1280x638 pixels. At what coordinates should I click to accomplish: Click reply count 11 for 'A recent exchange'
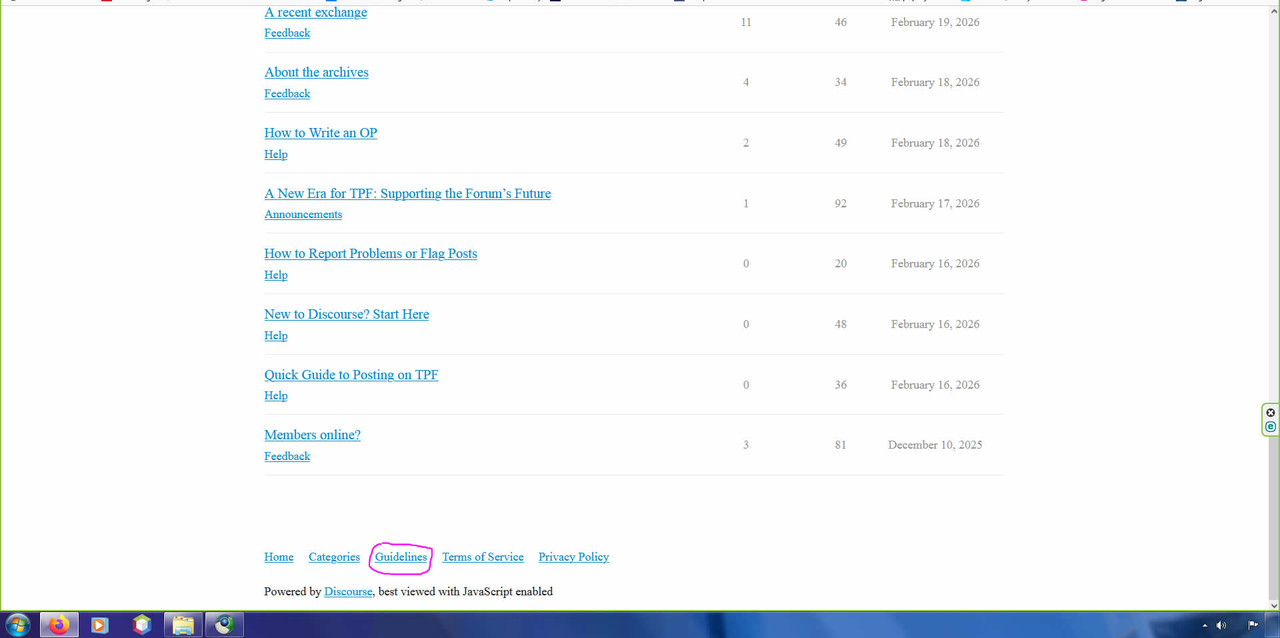click(x=746, y=22)
